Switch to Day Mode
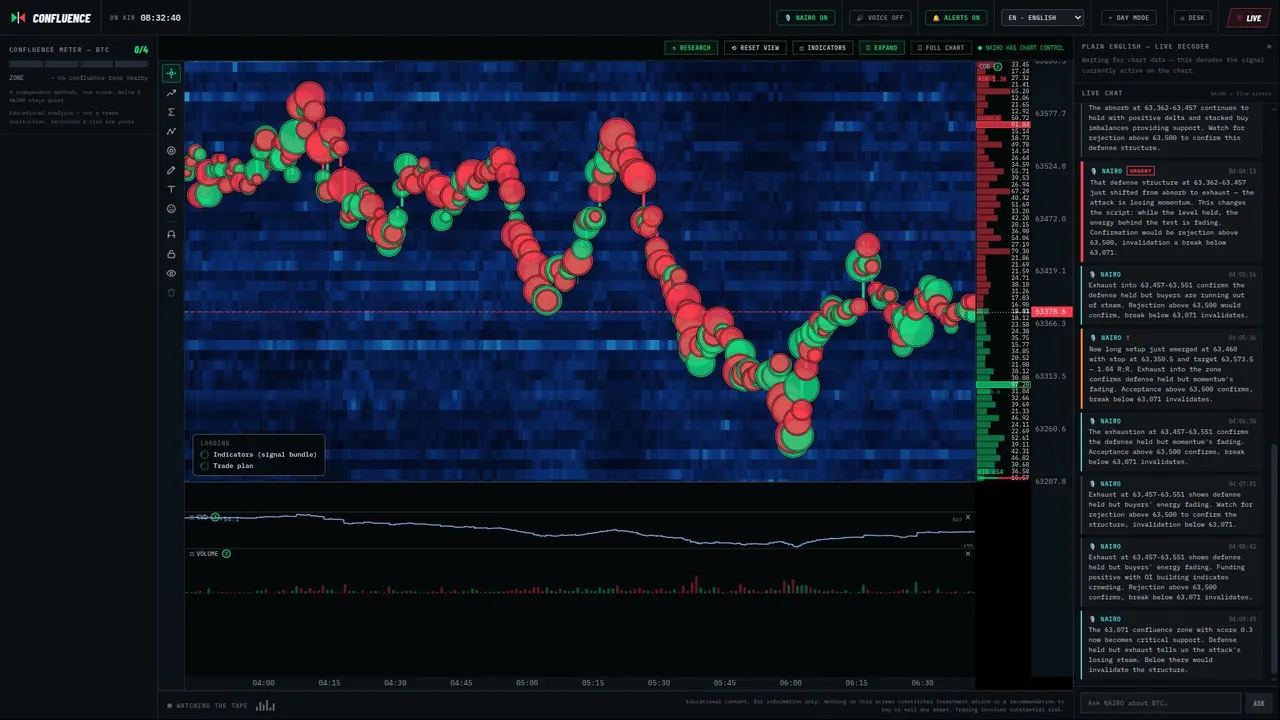This screenshot has width=1280, height=720. click(1129, 18)
